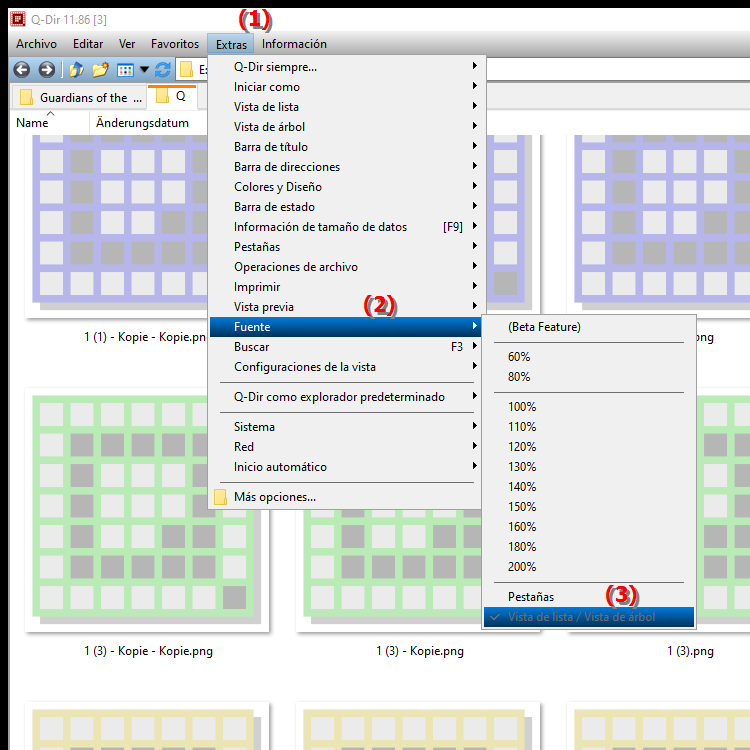The image size is (750, 750).
Task: Expand the Colores y Diseño submenu
Action: tap(347, 187)
